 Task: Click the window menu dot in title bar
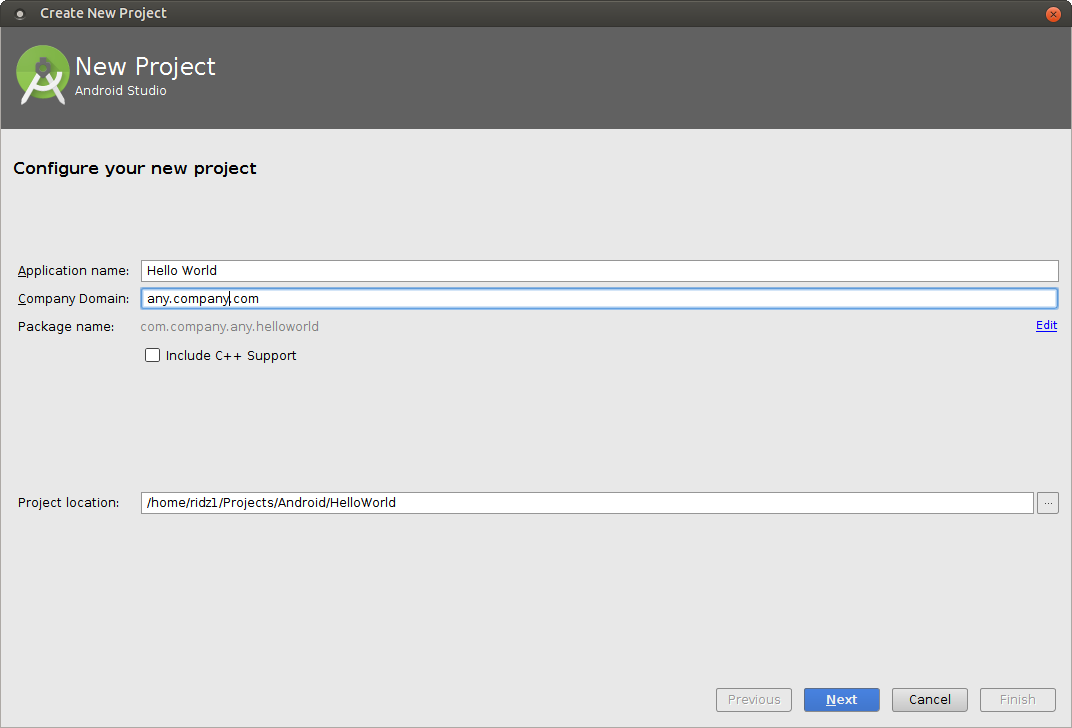[x=20, y=14]
